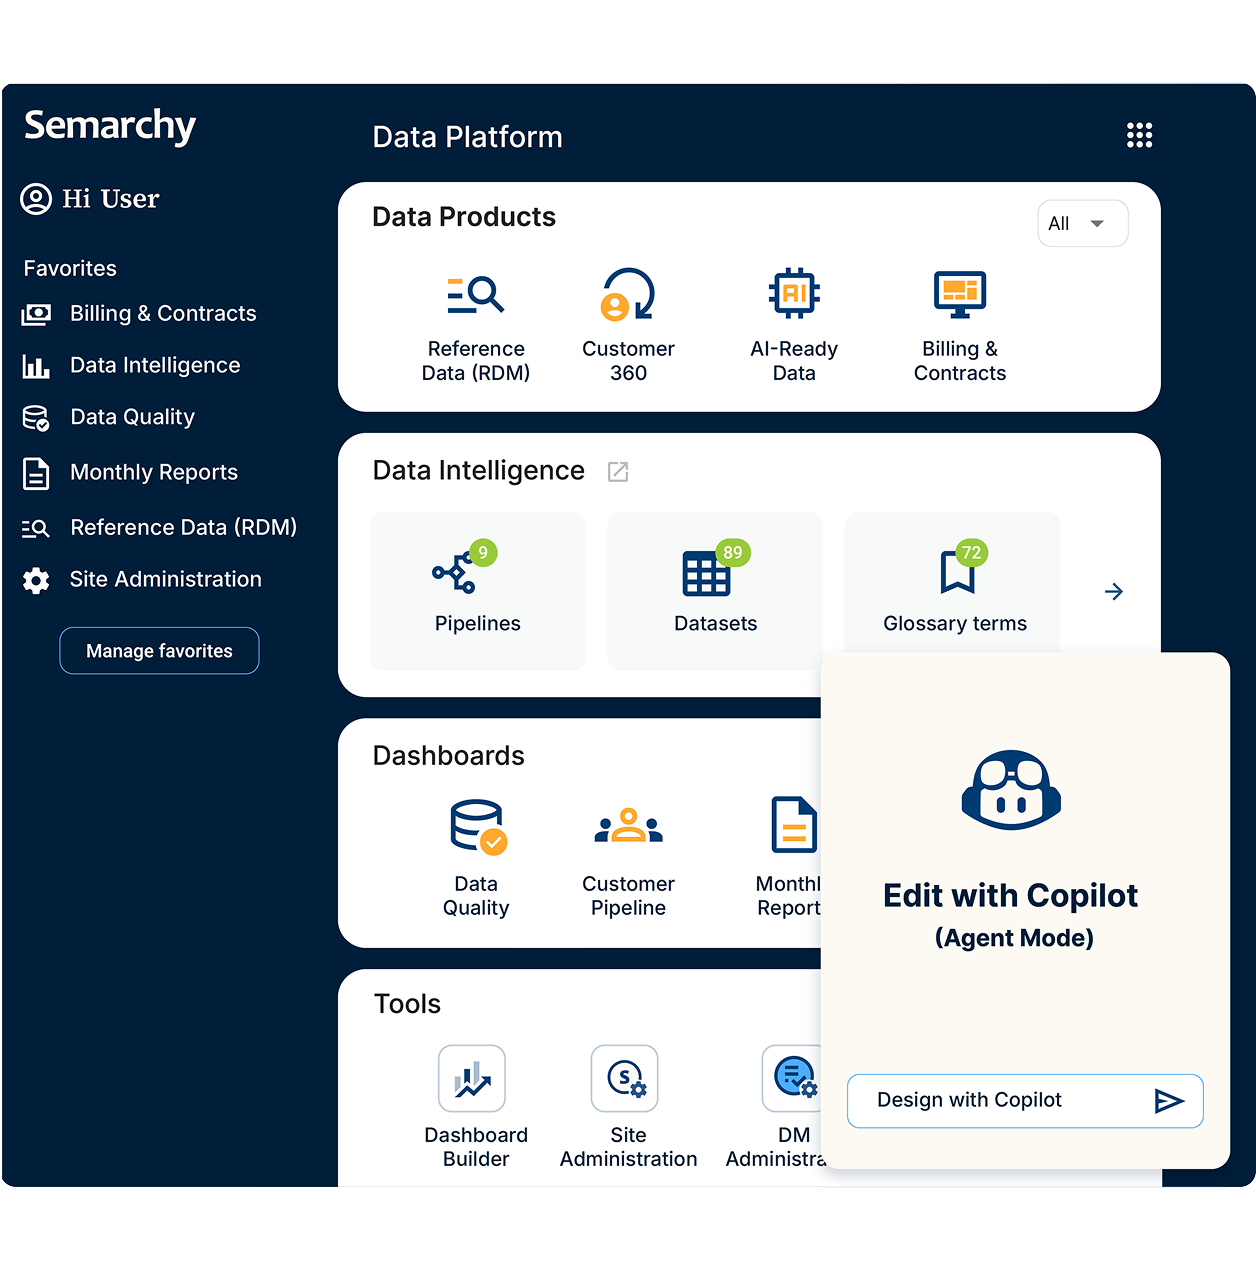Click the Manage favorites button
Image resolution: width=1256 pixels, height=1280 pixels.
(159, 651)
